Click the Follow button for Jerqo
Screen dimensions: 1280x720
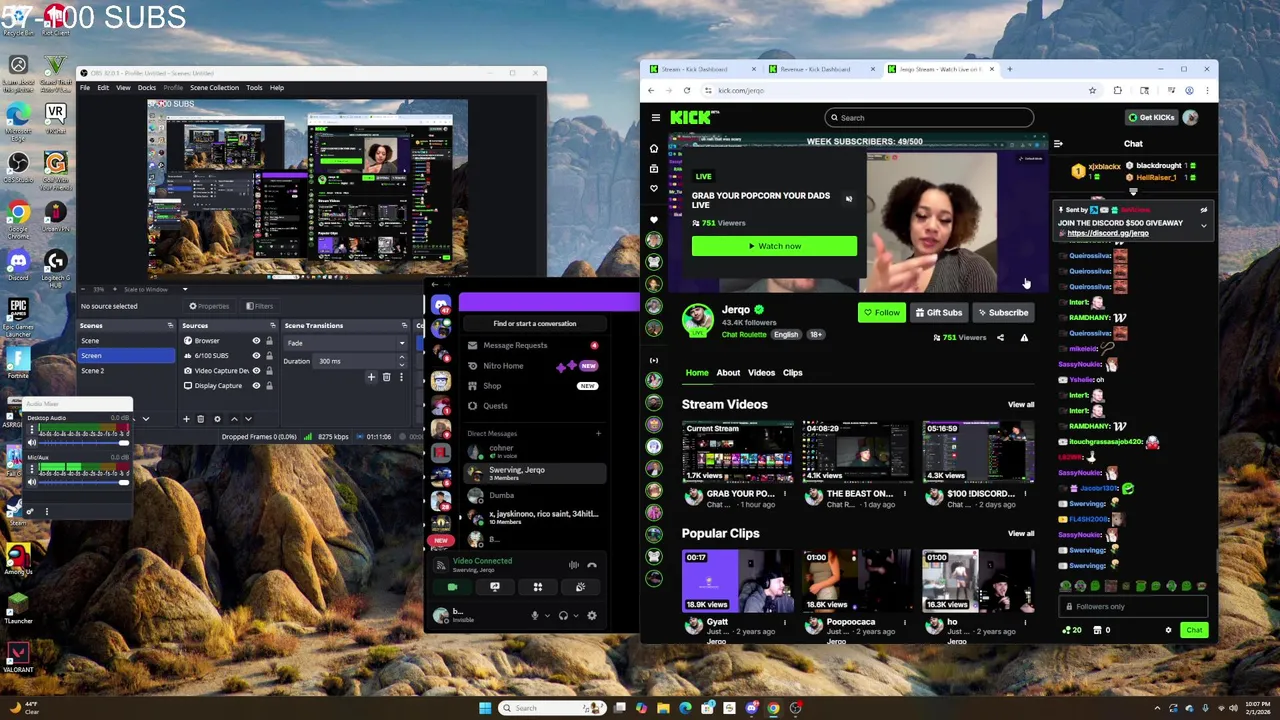tap(882, 313)
